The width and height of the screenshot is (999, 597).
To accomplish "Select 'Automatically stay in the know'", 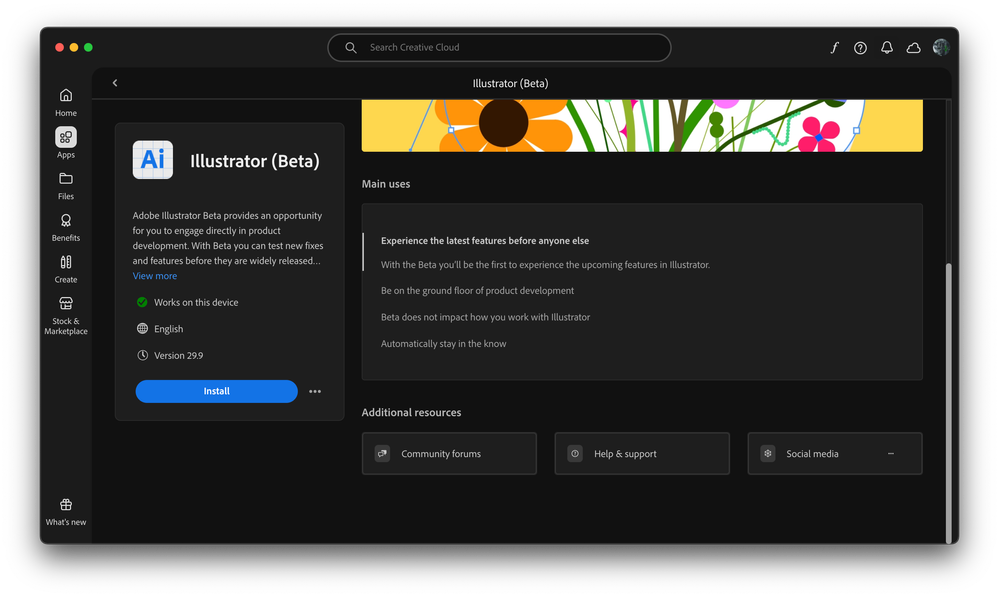I will (x=443, y=343).
